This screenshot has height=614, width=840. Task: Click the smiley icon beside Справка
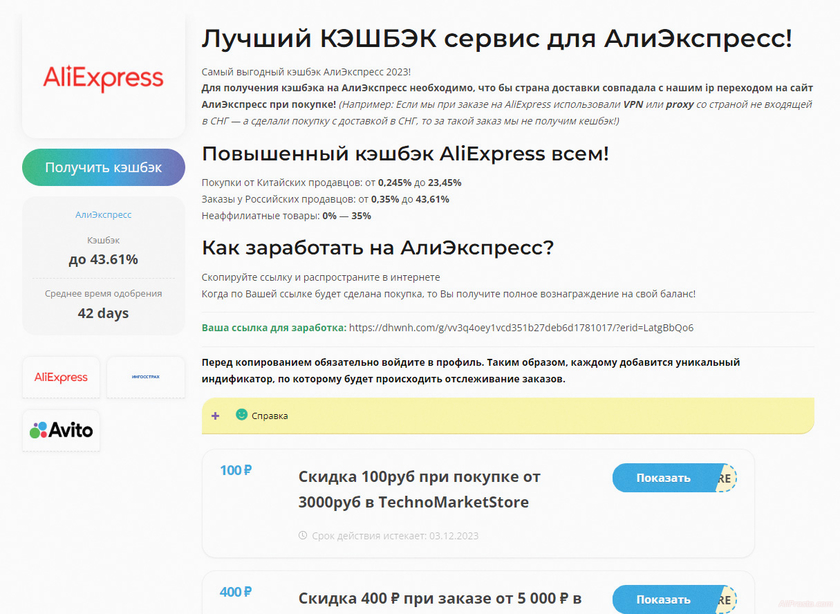pos(240,415)
